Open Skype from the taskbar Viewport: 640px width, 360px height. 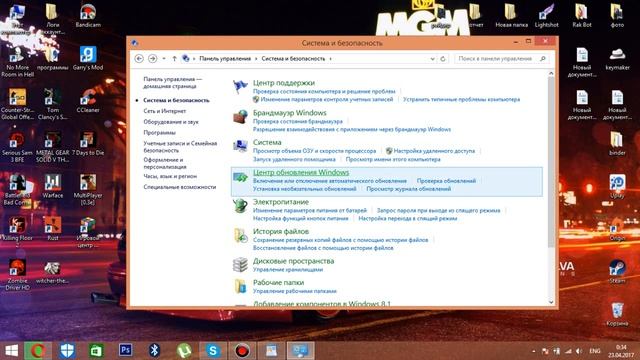[x=213, y=350]
